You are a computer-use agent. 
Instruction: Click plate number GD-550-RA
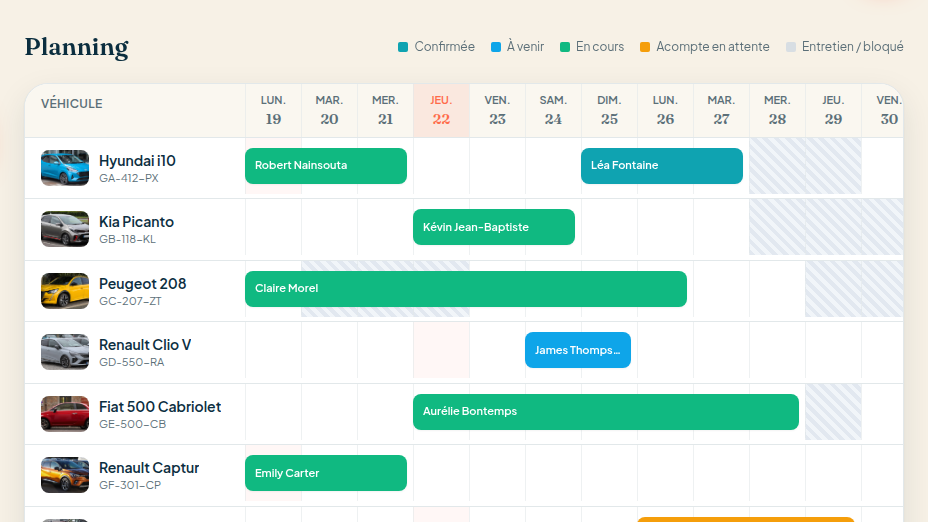pyautogui.click(x=131, y=362)
